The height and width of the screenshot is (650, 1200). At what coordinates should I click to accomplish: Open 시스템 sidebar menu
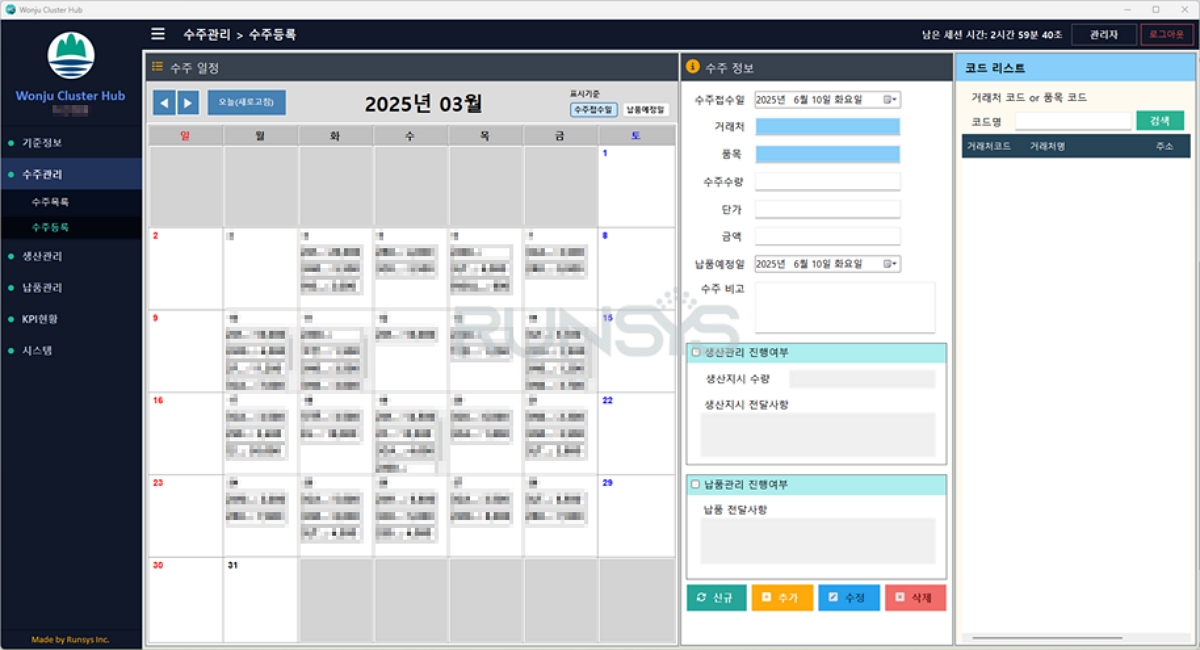pos(71,351)
